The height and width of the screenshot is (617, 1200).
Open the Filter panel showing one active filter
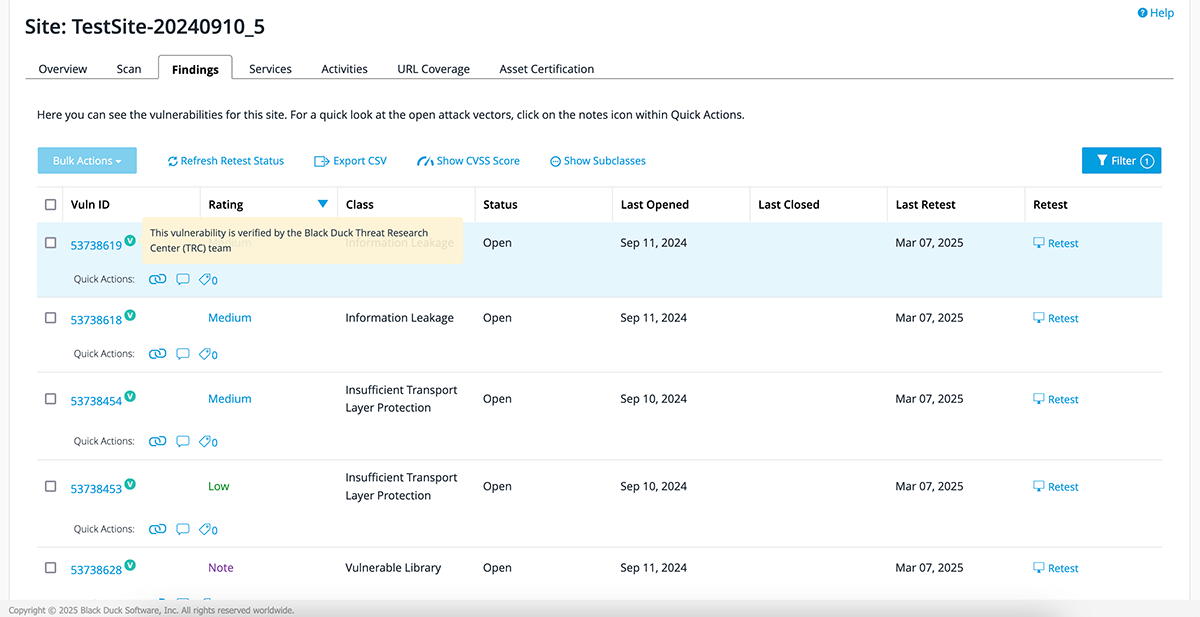click(1121, 160)
